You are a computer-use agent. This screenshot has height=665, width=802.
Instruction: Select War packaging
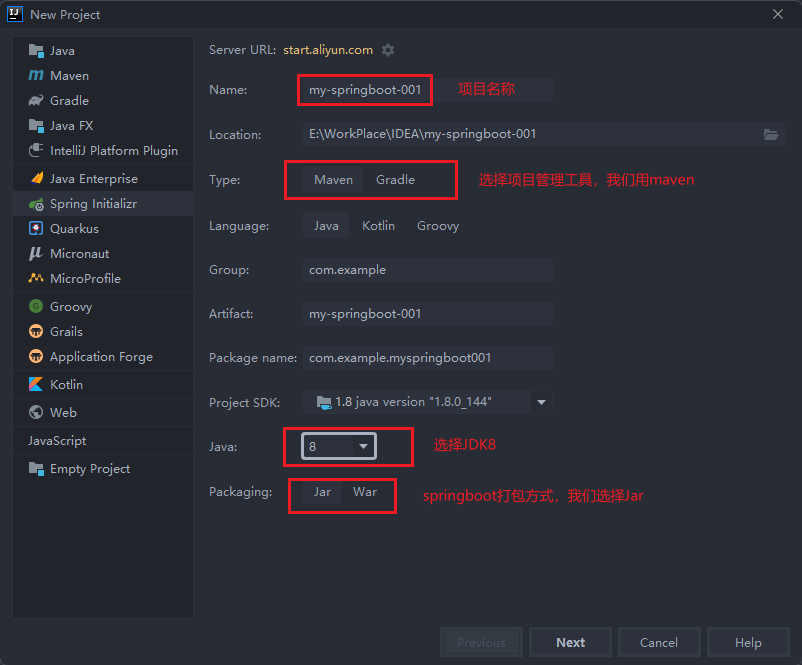(x=365, y=492)
